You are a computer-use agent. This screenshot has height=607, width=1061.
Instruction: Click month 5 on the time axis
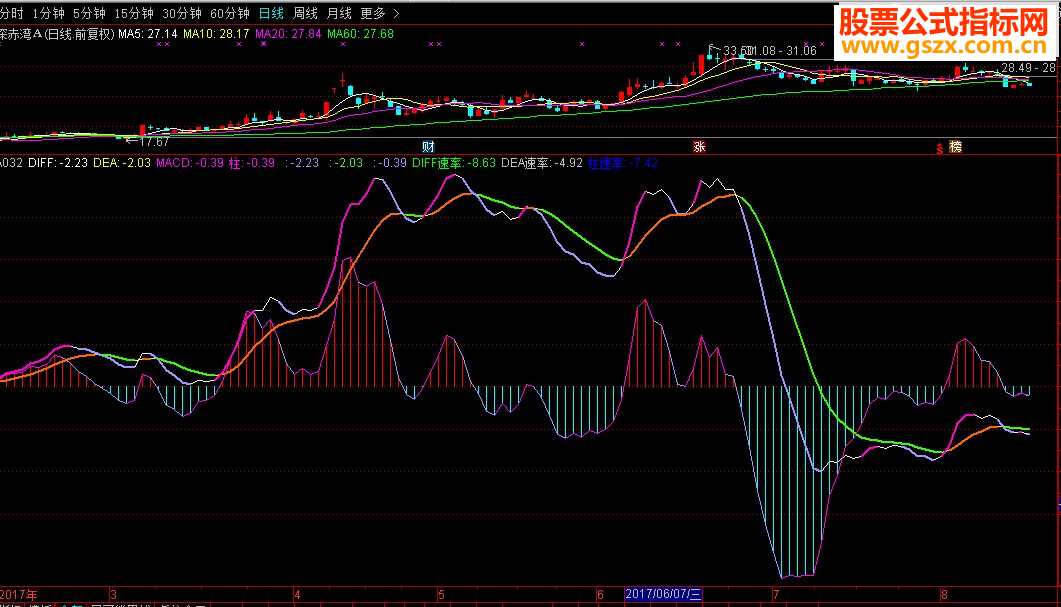(x=441, y=595)
